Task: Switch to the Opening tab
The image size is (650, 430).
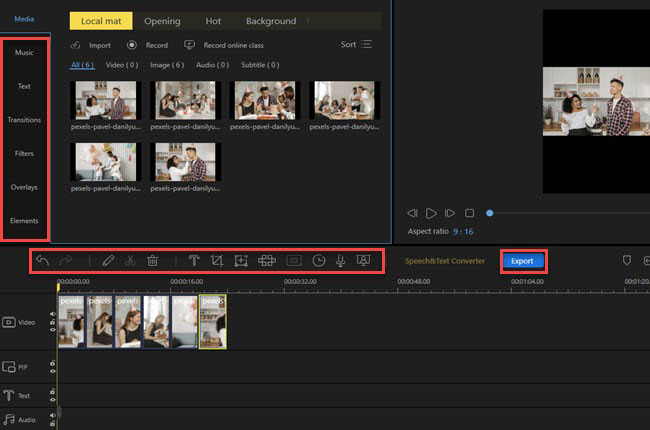Action: (x=162, y=20)
